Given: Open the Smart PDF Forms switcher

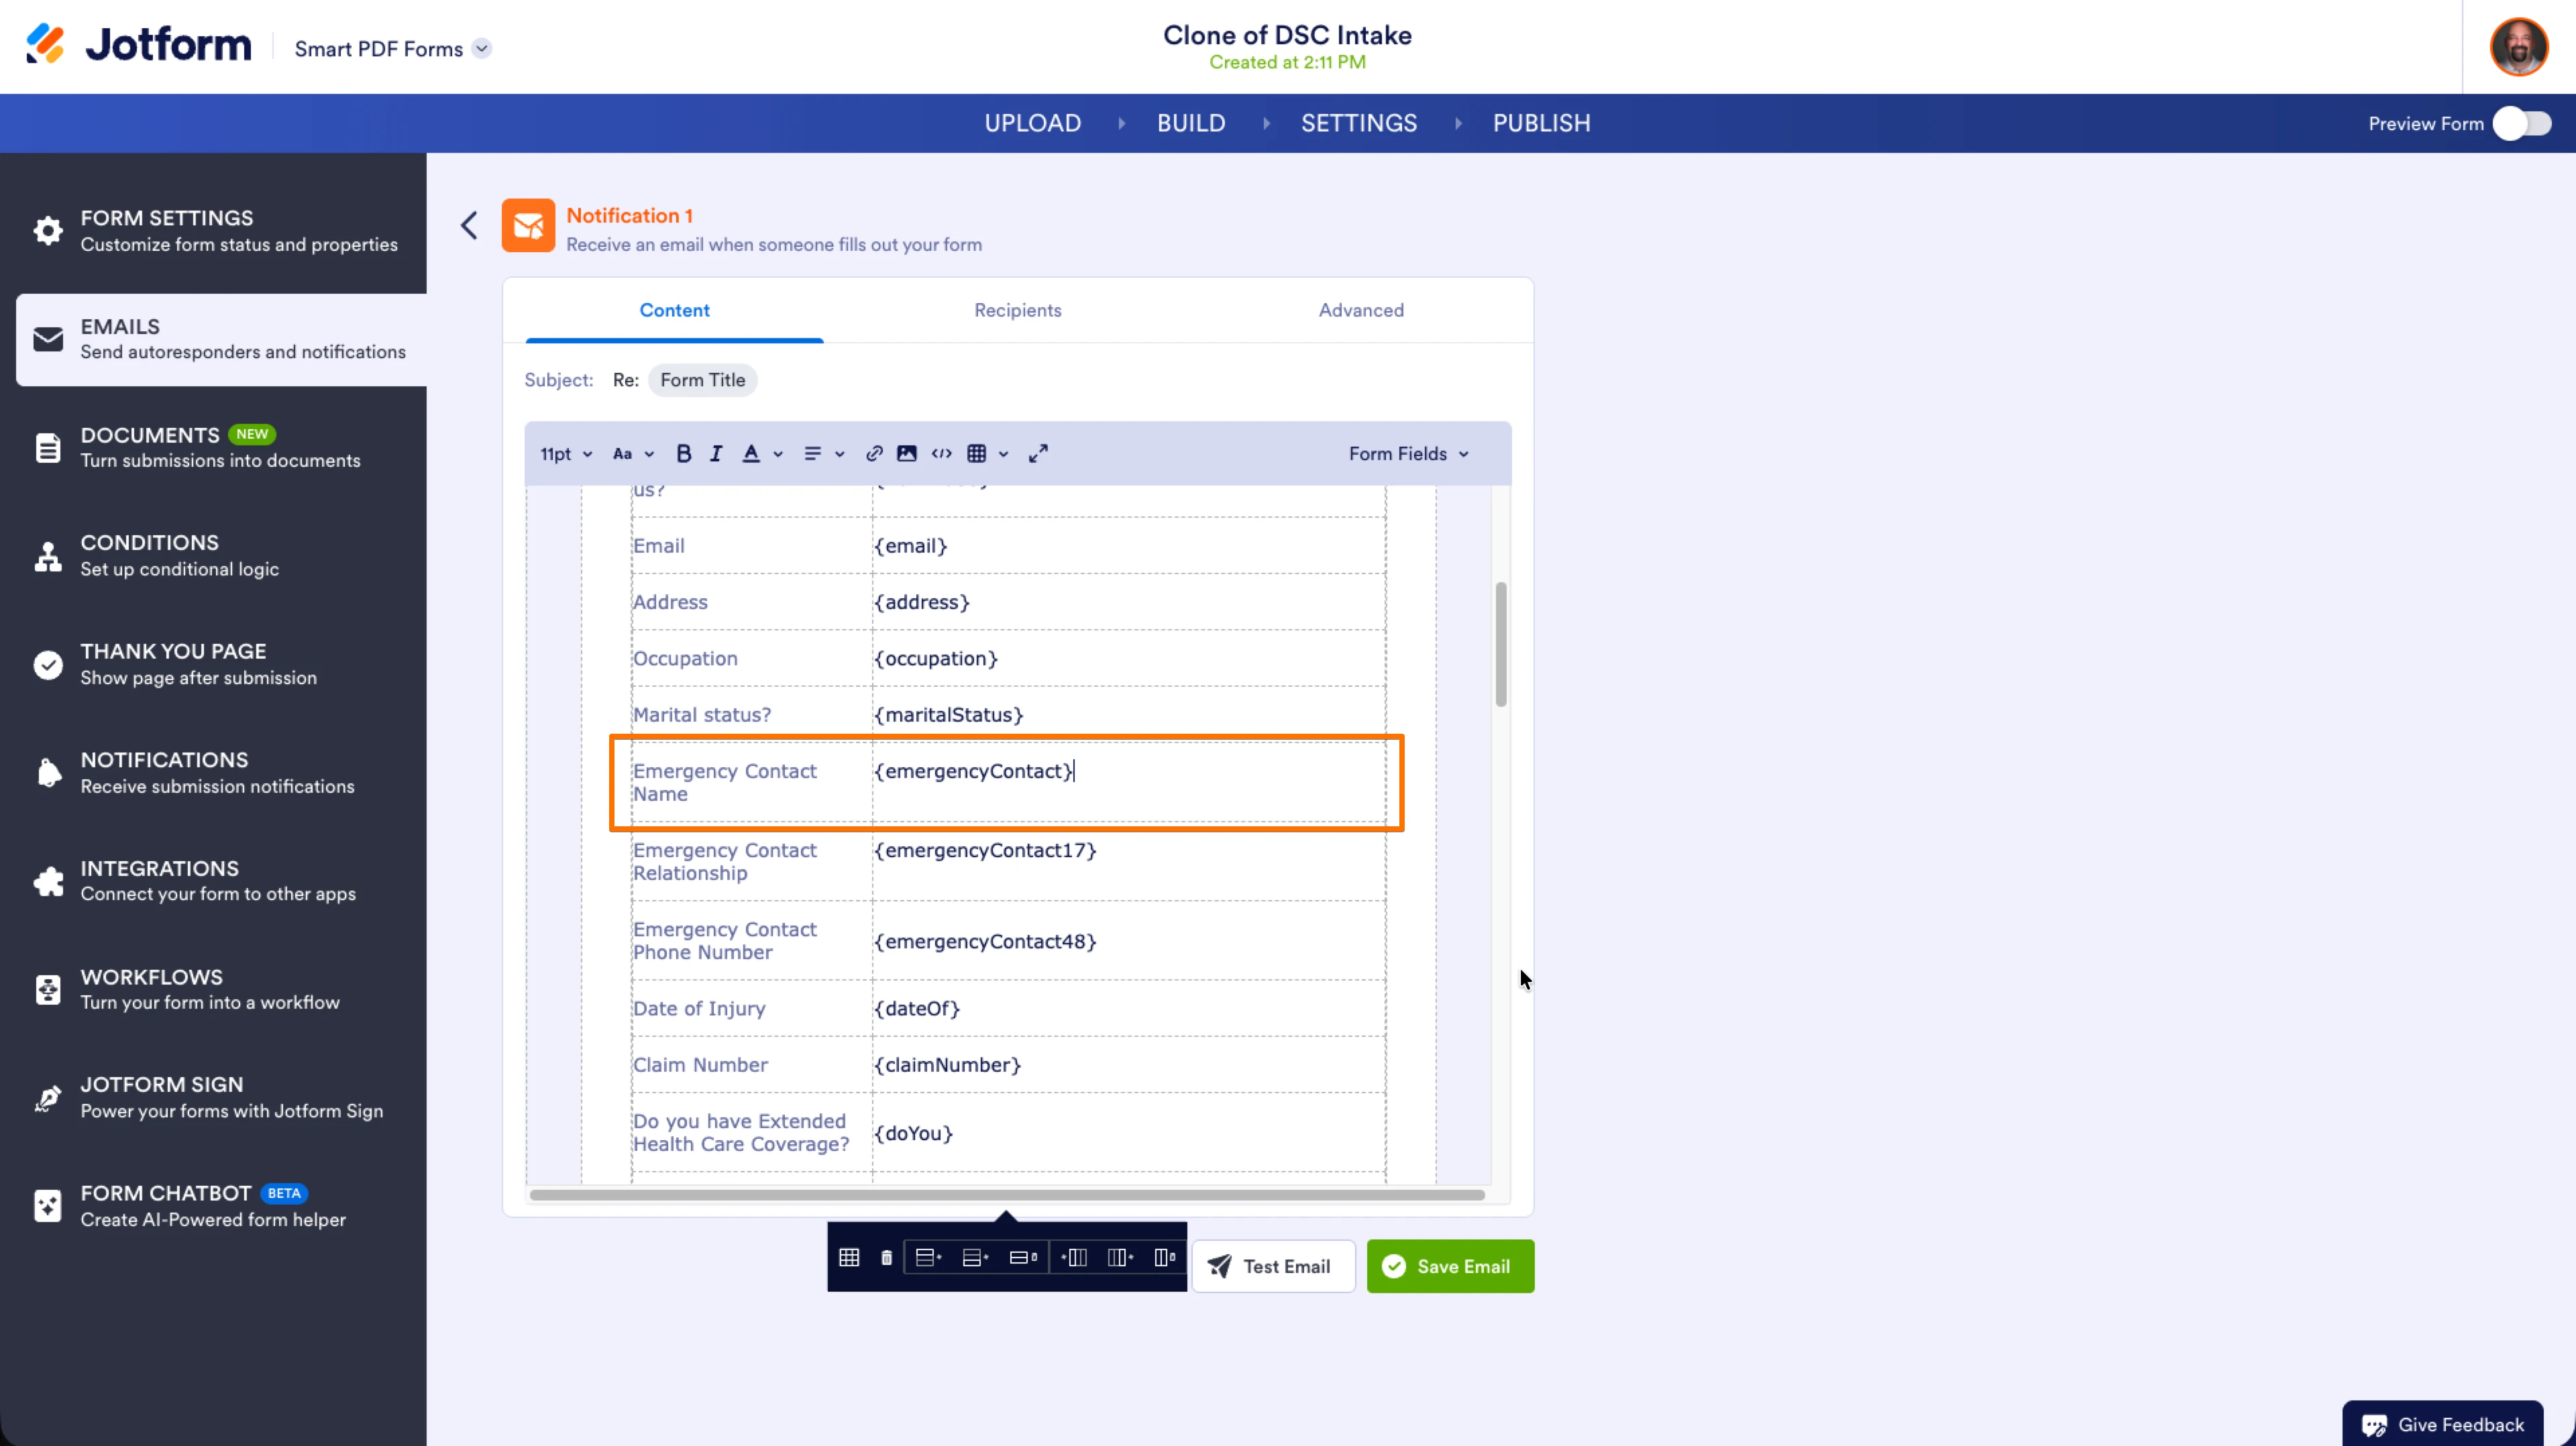Looking at the screenshot, I should [482, 48].
